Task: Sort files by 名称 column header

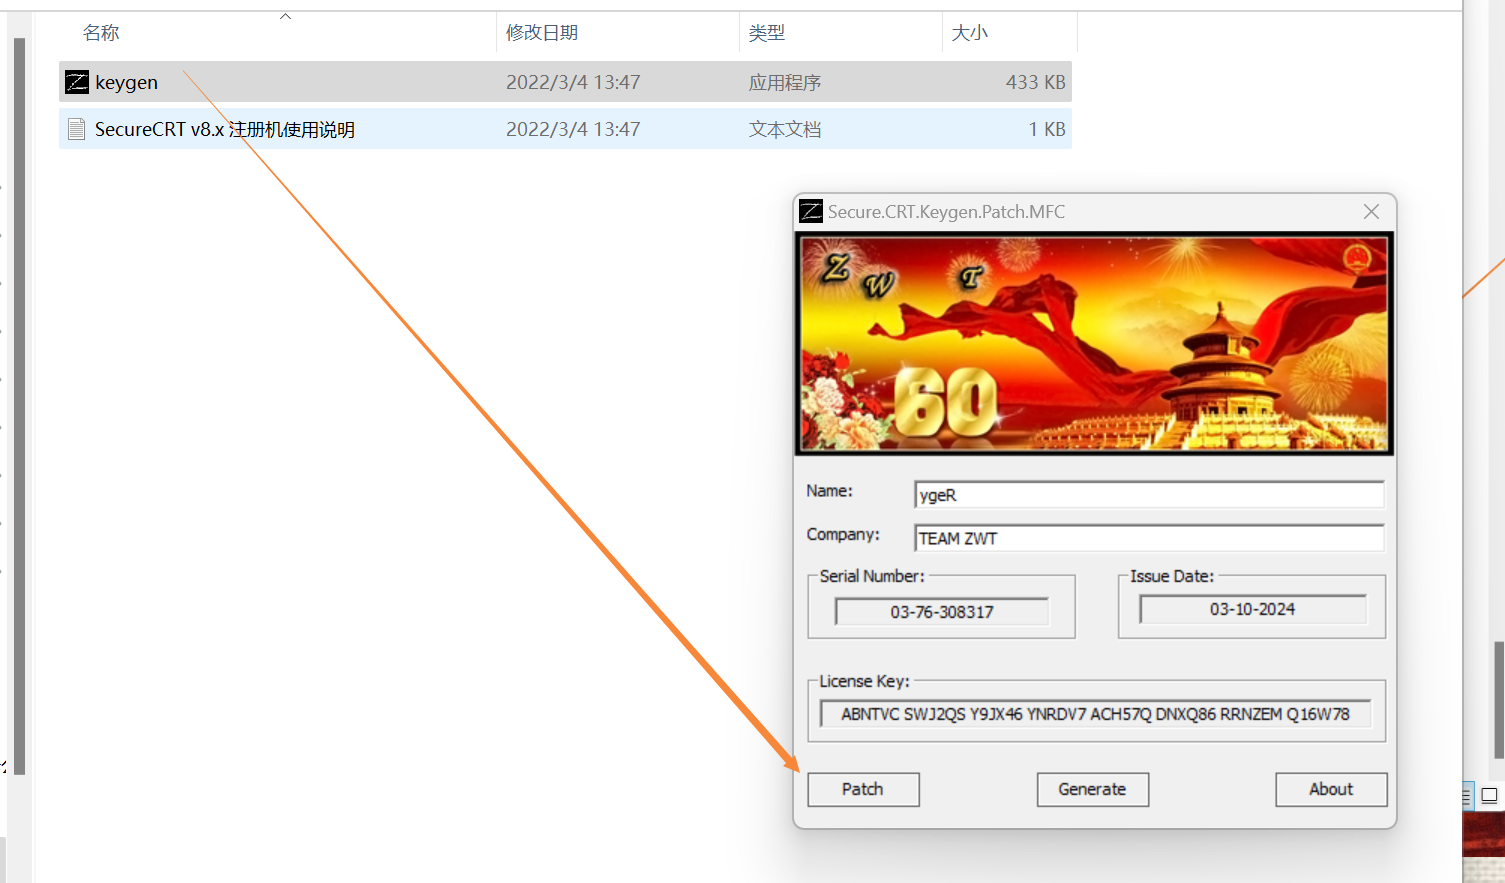Action: tap(101, 33)
